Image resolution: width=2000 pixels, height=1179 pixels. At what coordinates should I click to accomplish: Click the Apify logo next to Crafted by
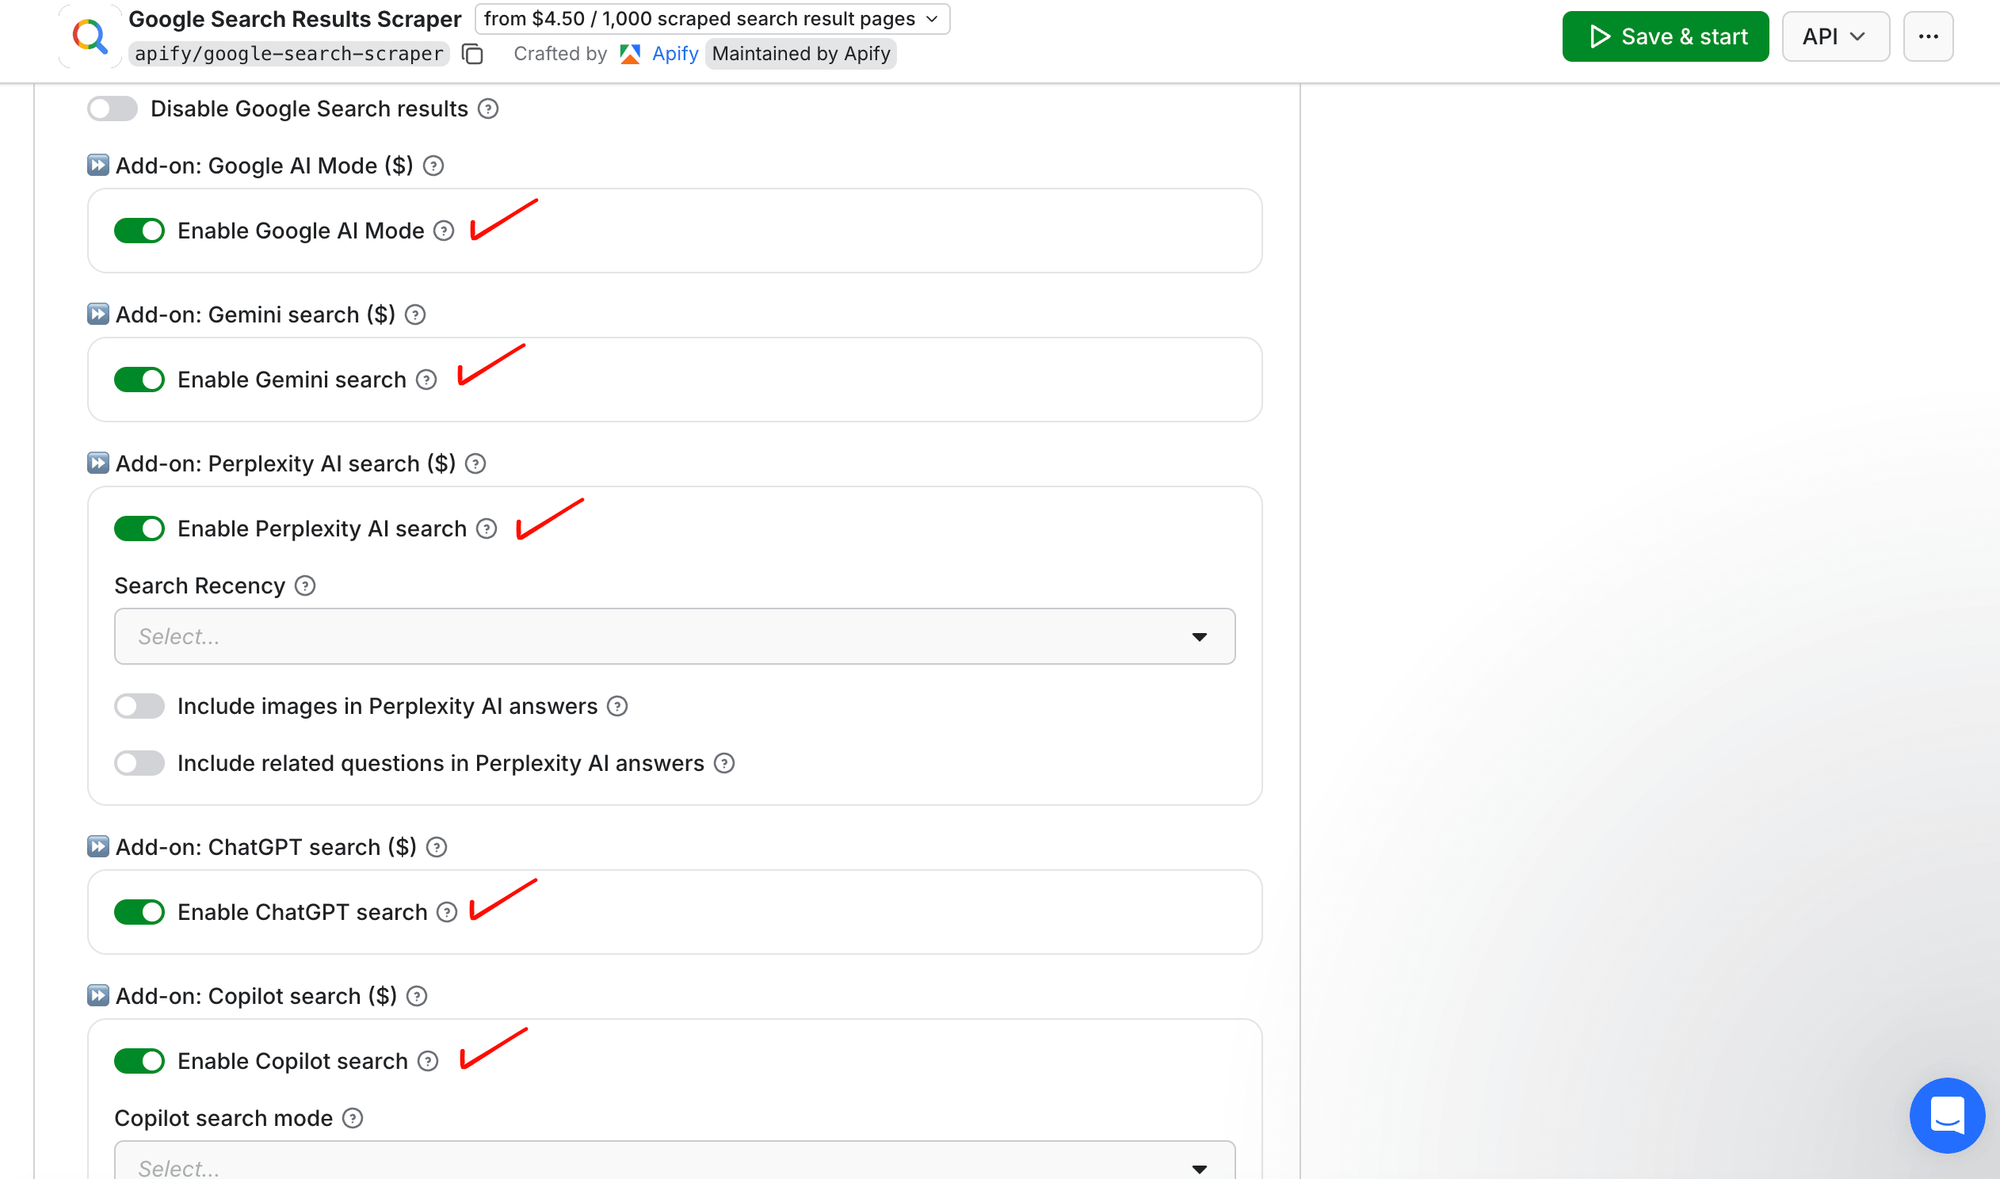[x=630, y=54]
